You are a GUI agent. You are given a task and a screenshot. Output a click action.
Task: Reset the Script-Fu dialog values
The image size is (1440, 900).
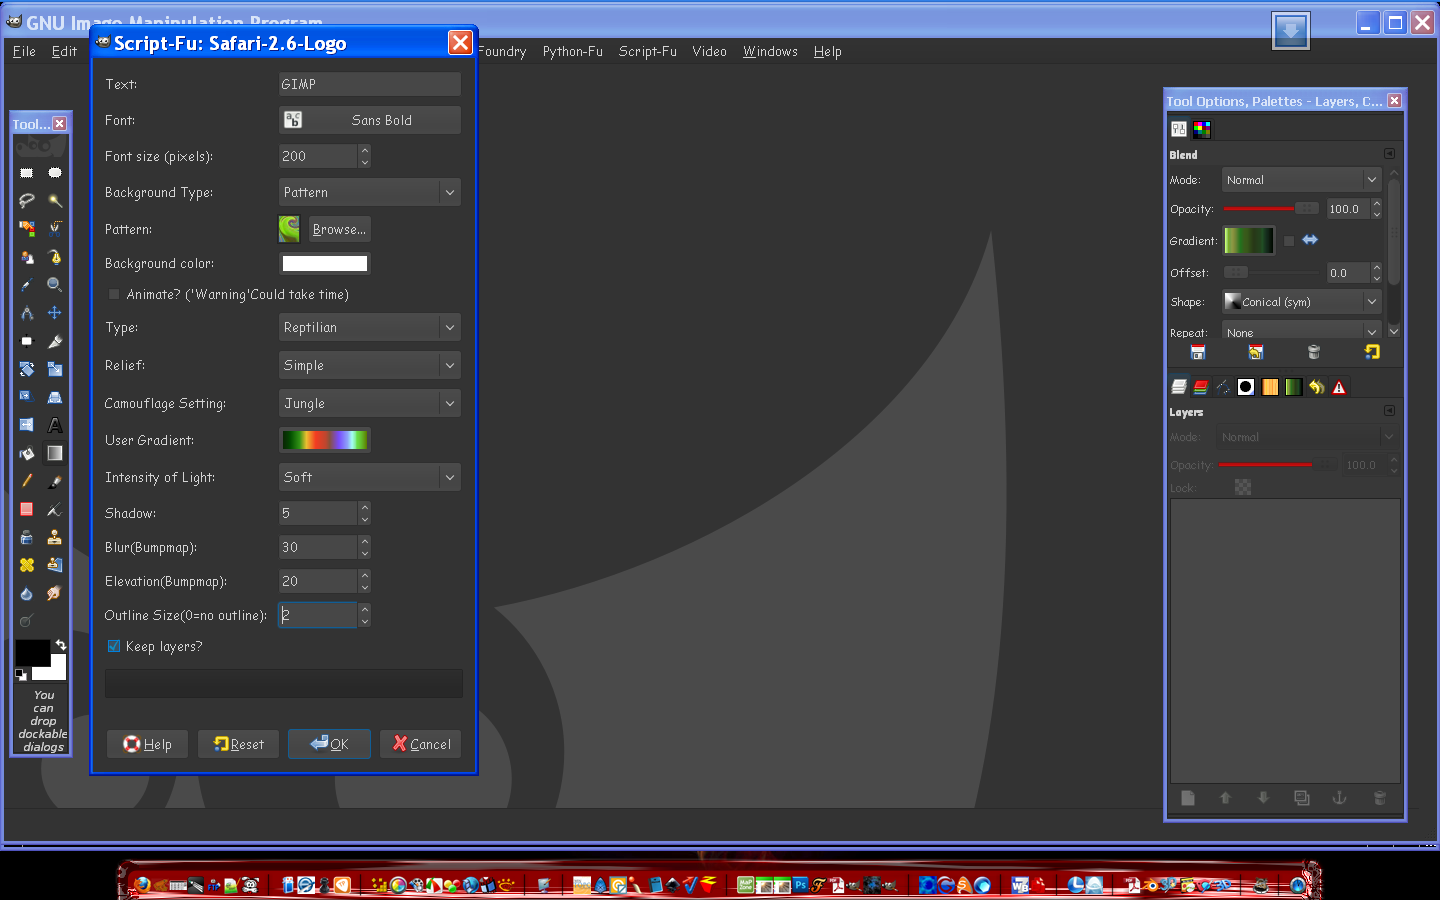pos(238,744)
